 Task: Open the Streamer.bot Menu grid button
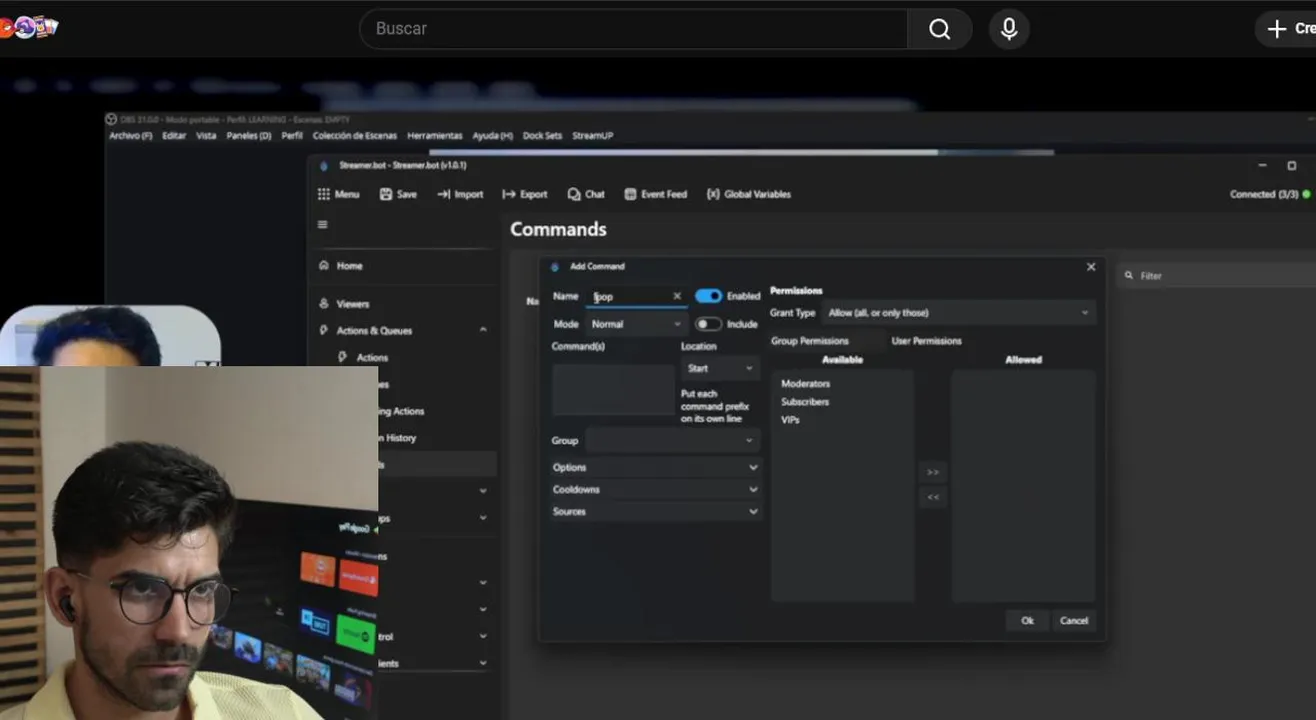pyautogui.click(x=338, y=194)
